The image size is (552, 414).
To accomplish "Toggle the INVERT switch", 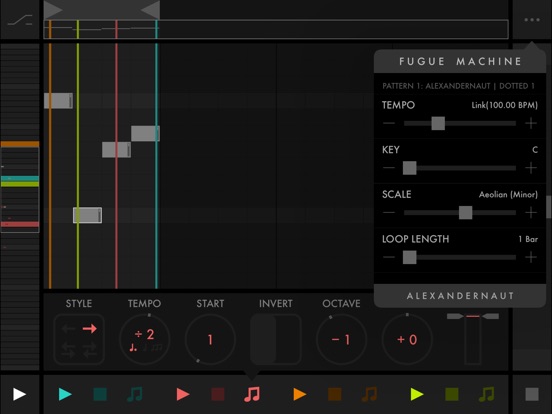I will tap(276, 339).
